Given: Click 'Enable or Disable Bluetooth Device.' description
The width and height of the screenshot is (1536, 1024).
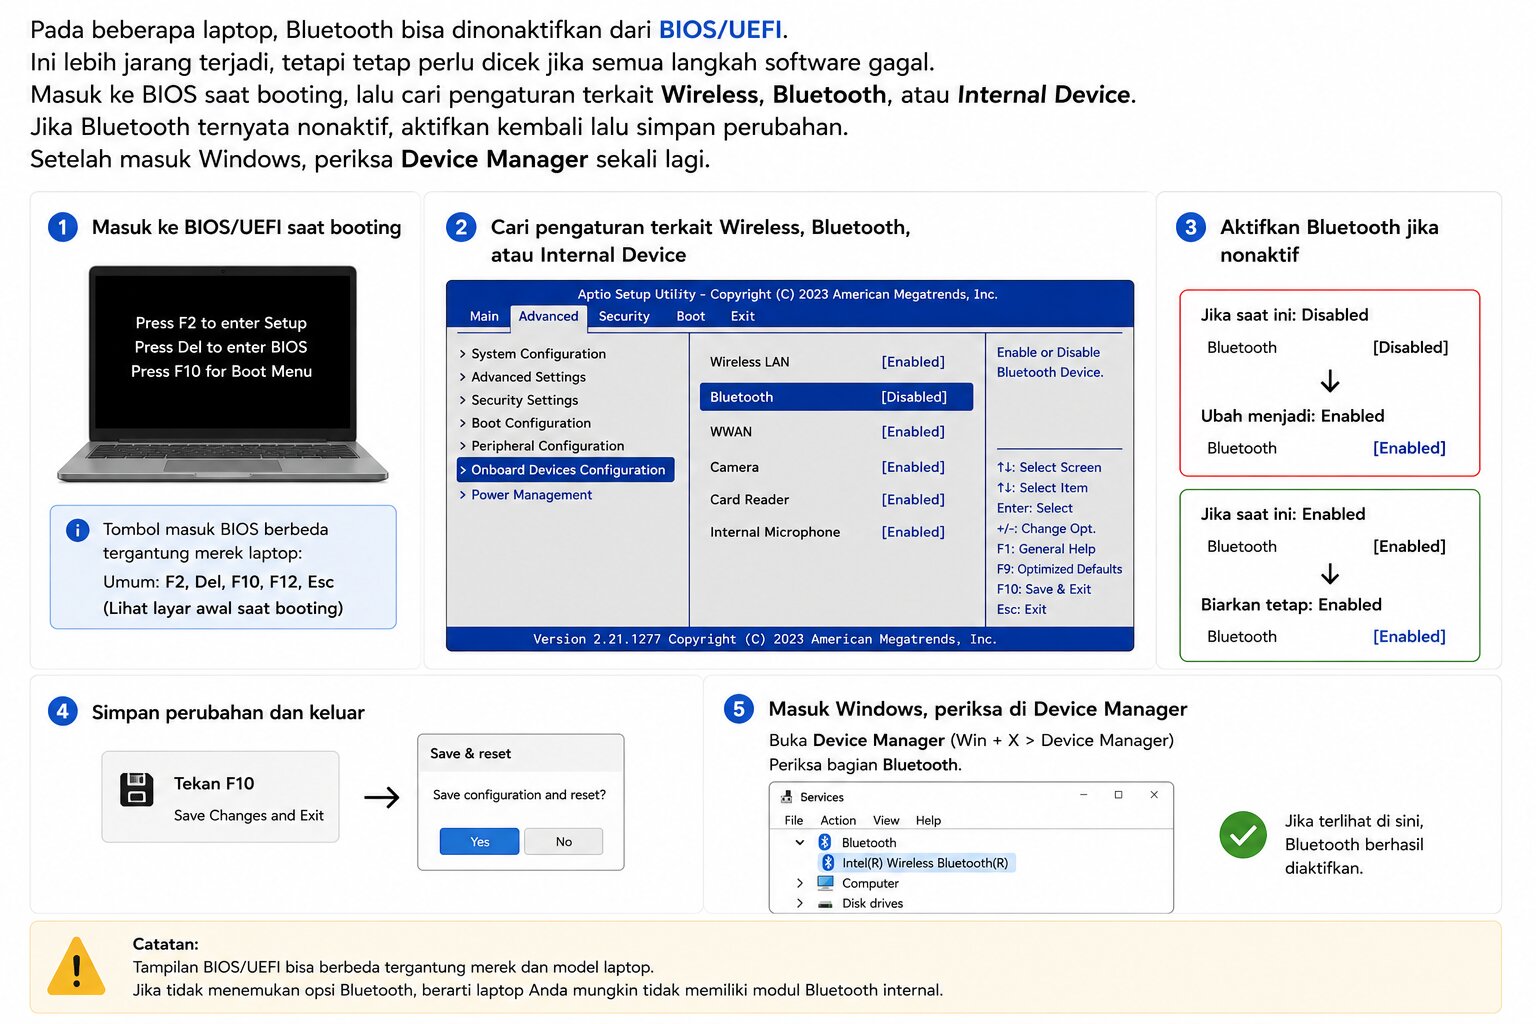Looking at the screenshot, I should coord(1050,362).
